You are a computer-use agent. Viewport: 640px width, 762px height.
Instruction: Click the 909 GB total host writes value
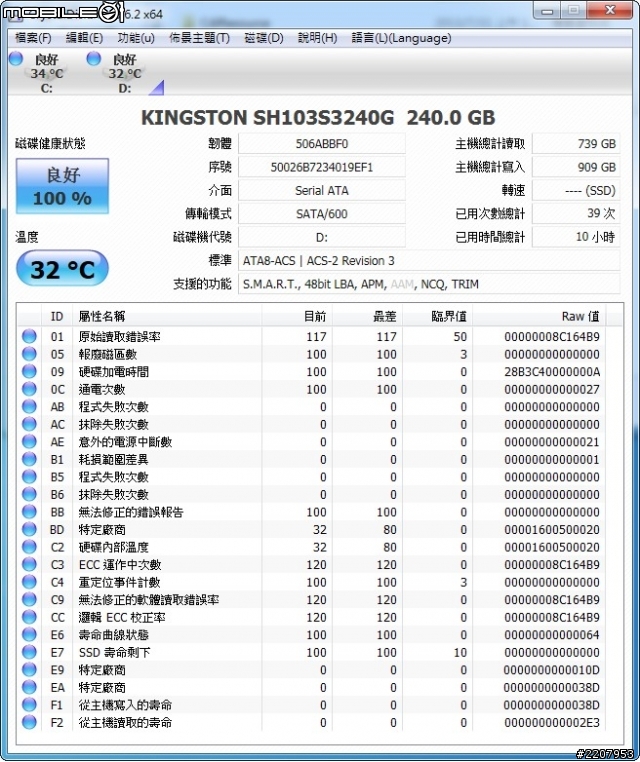coord(576,167)
